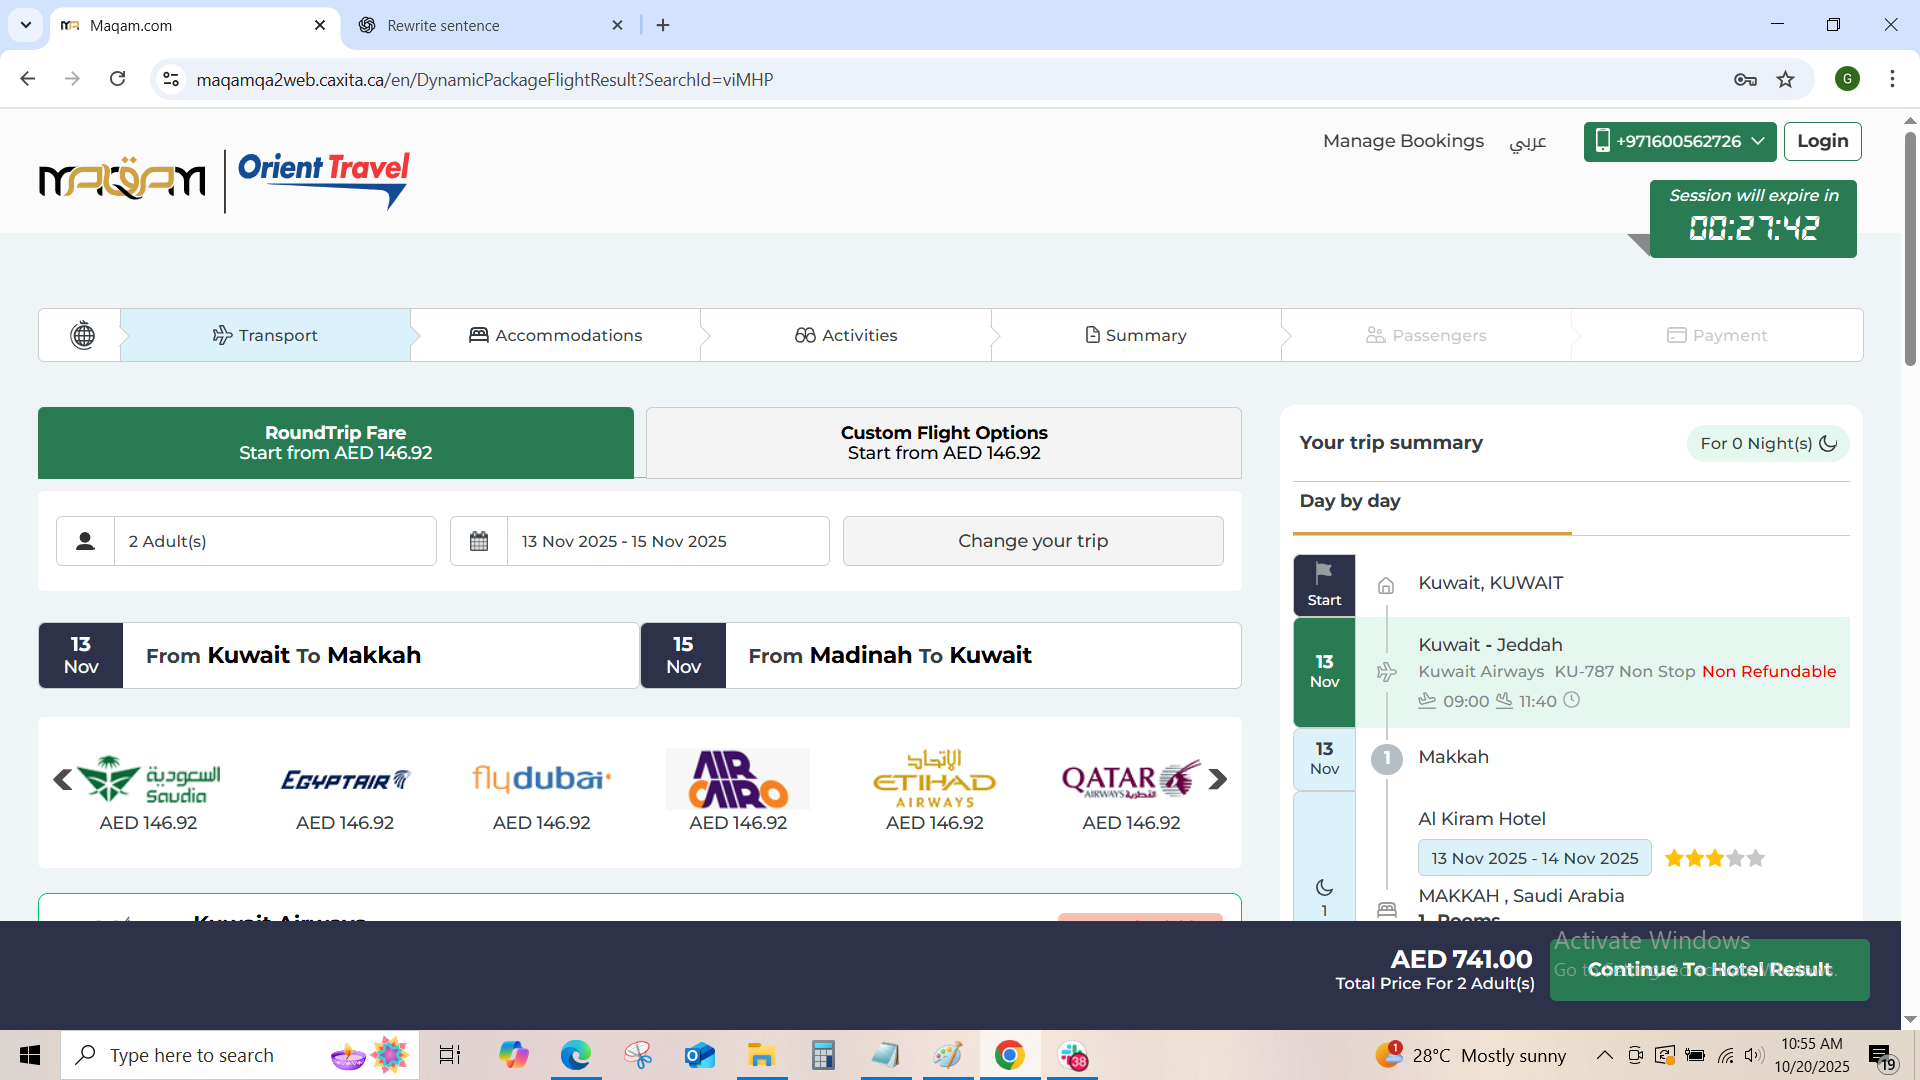The width and height of the screenshot is (1920, 1080).
Task: Filter flights by flydubai logo
Action: 541,779
